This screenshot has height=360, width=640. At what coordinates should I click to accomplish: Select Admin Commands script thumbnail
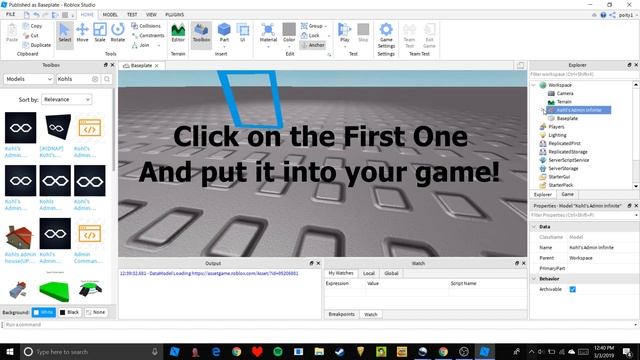[89, 233]
